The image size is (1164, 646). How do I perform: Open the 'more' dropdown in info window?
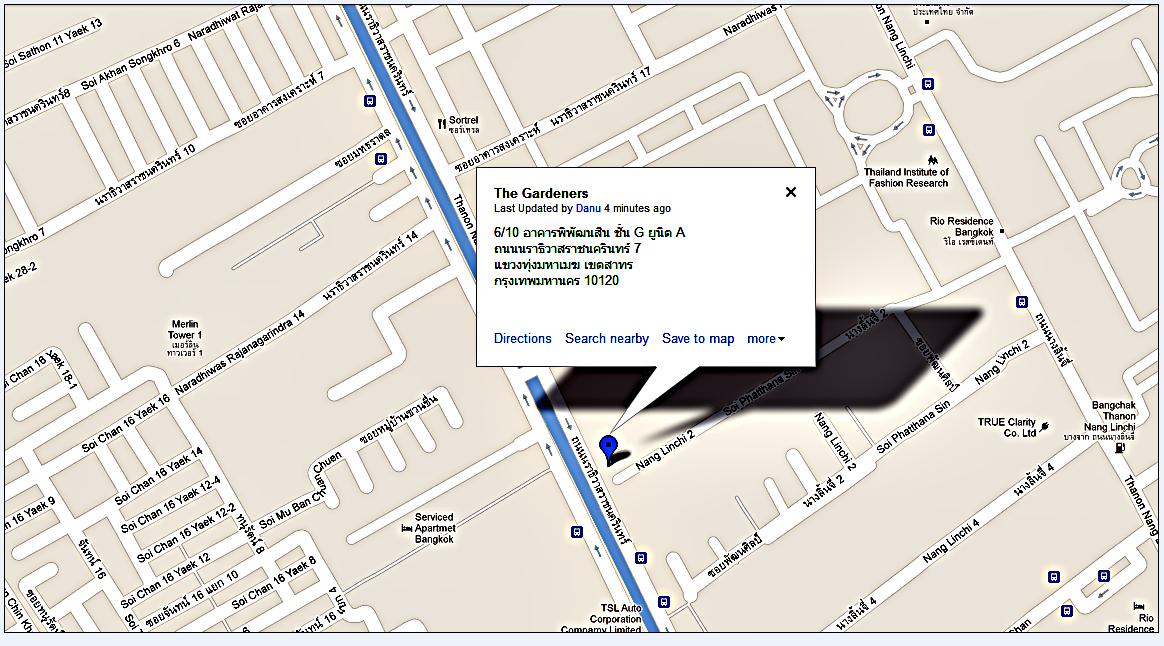[x=765, y=339]
